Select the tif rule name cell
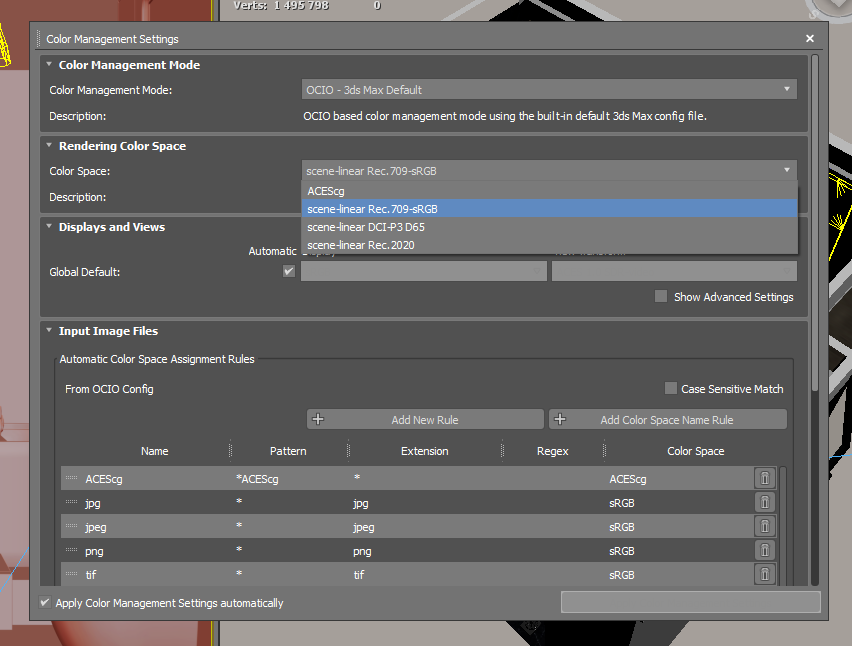The image size is (852, 646). click(91, 575)
